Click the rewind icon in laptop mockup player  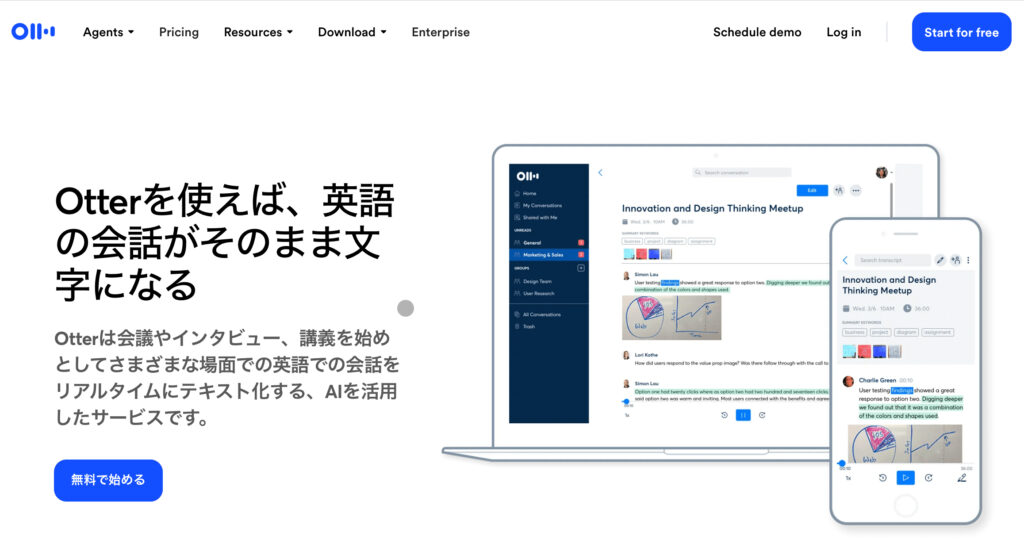tap(724, 415)
